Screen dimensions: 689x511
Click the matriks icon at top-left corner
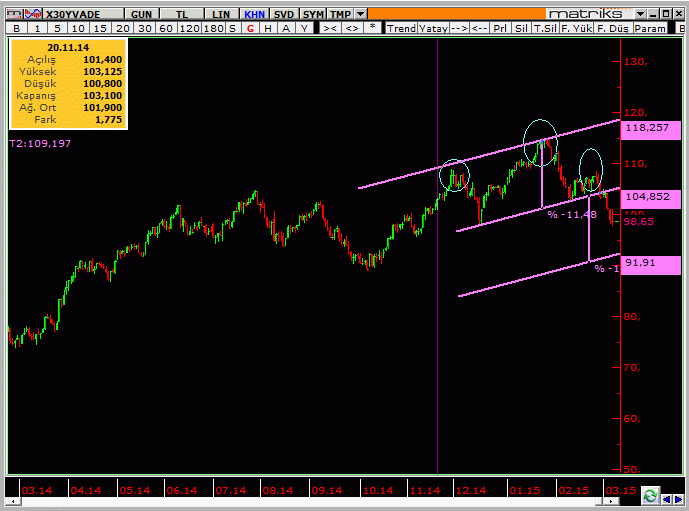tap(14, 14)
